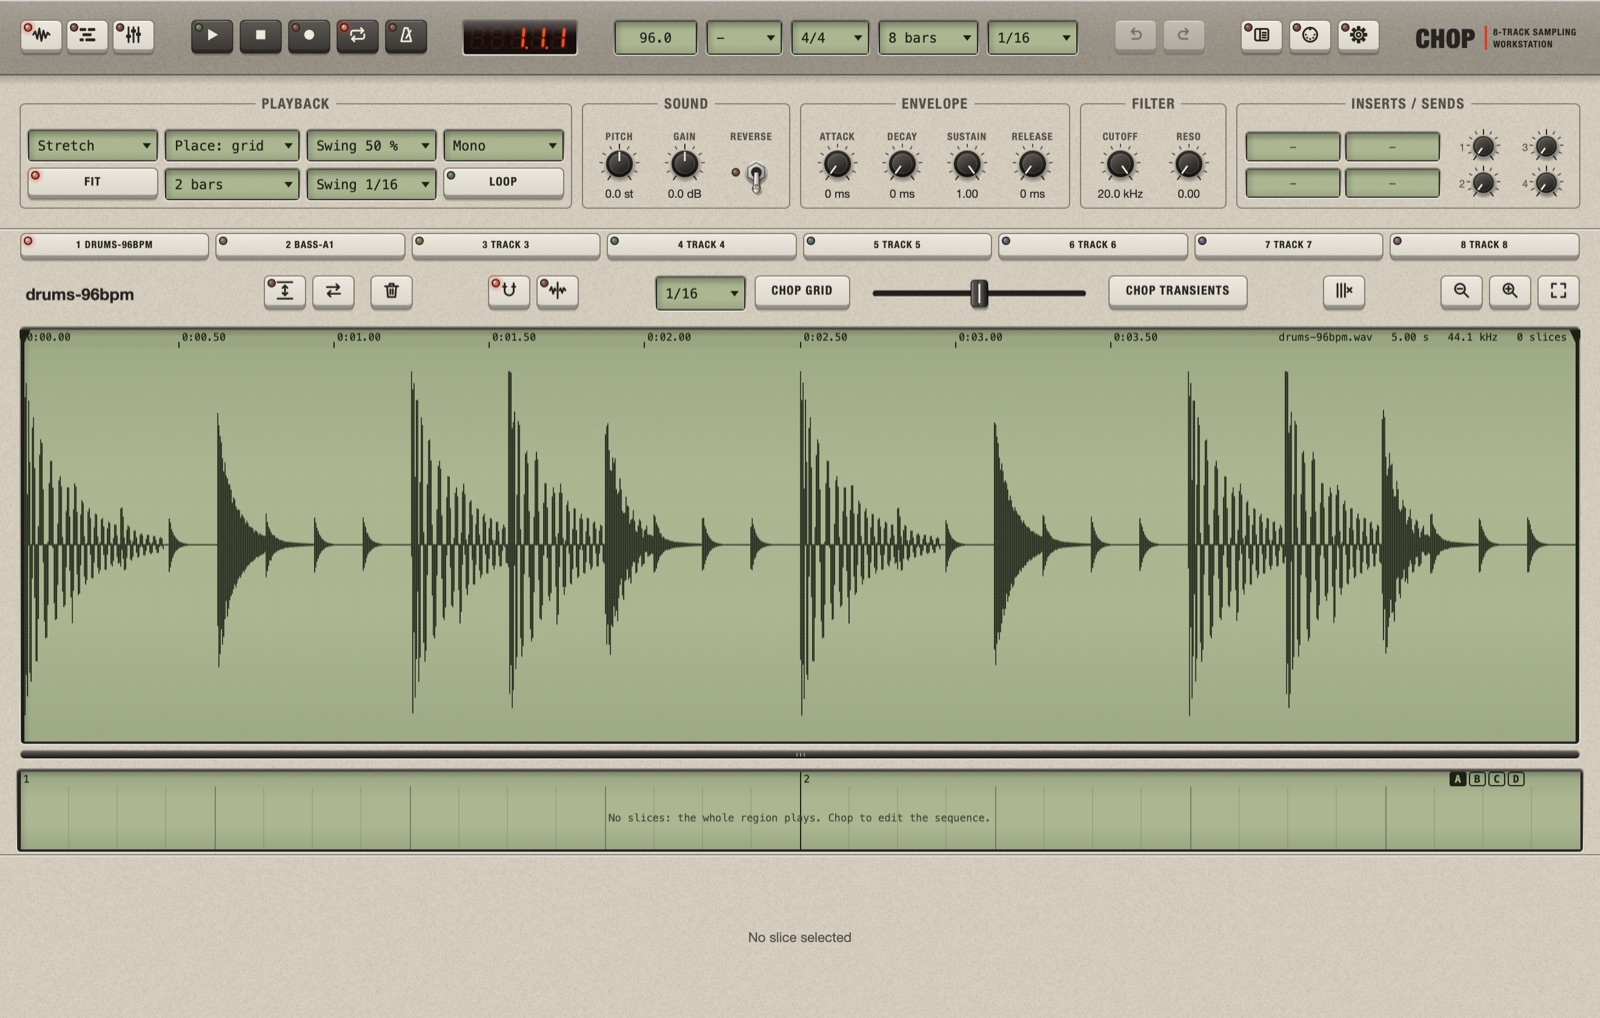The width and height of the screenshot is (1600, 1018).
Task: Open the waveform sample view
Action: pyautogui.click(x=41, y=36)
